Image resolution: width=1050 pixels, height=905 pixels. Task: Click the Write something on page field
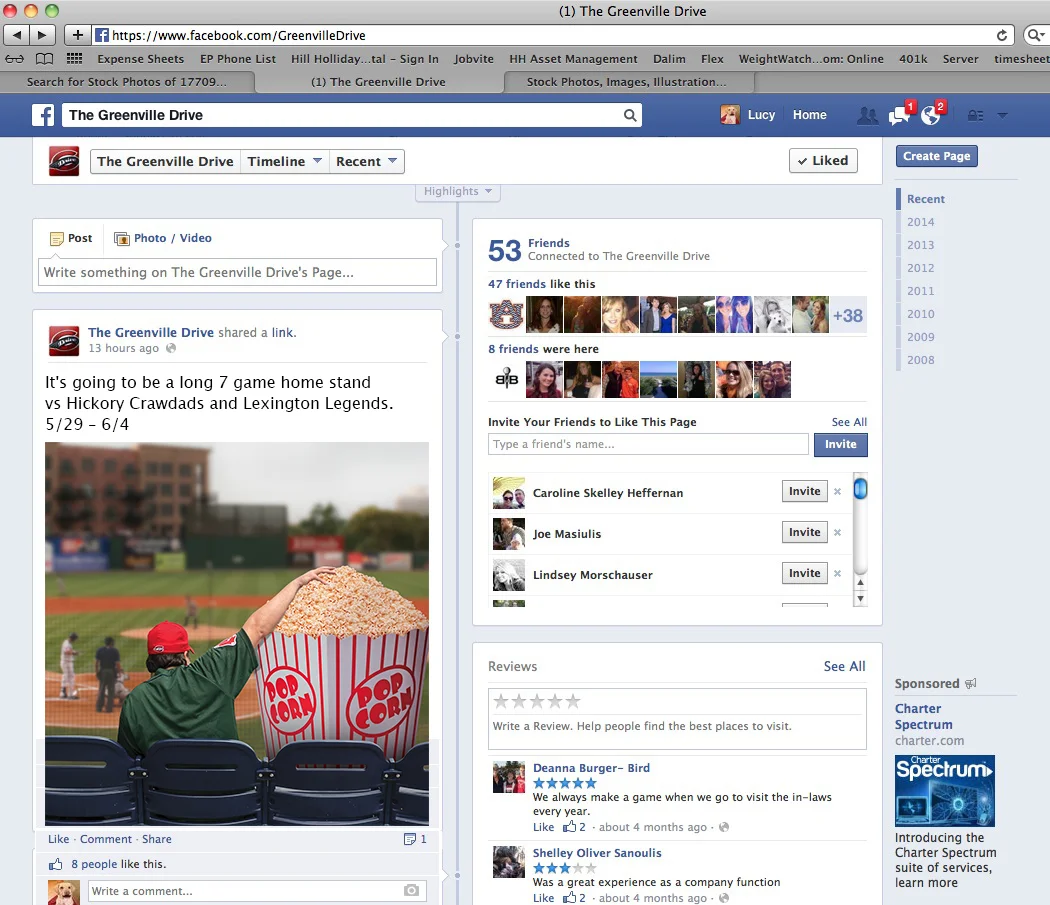pos(237,273)
